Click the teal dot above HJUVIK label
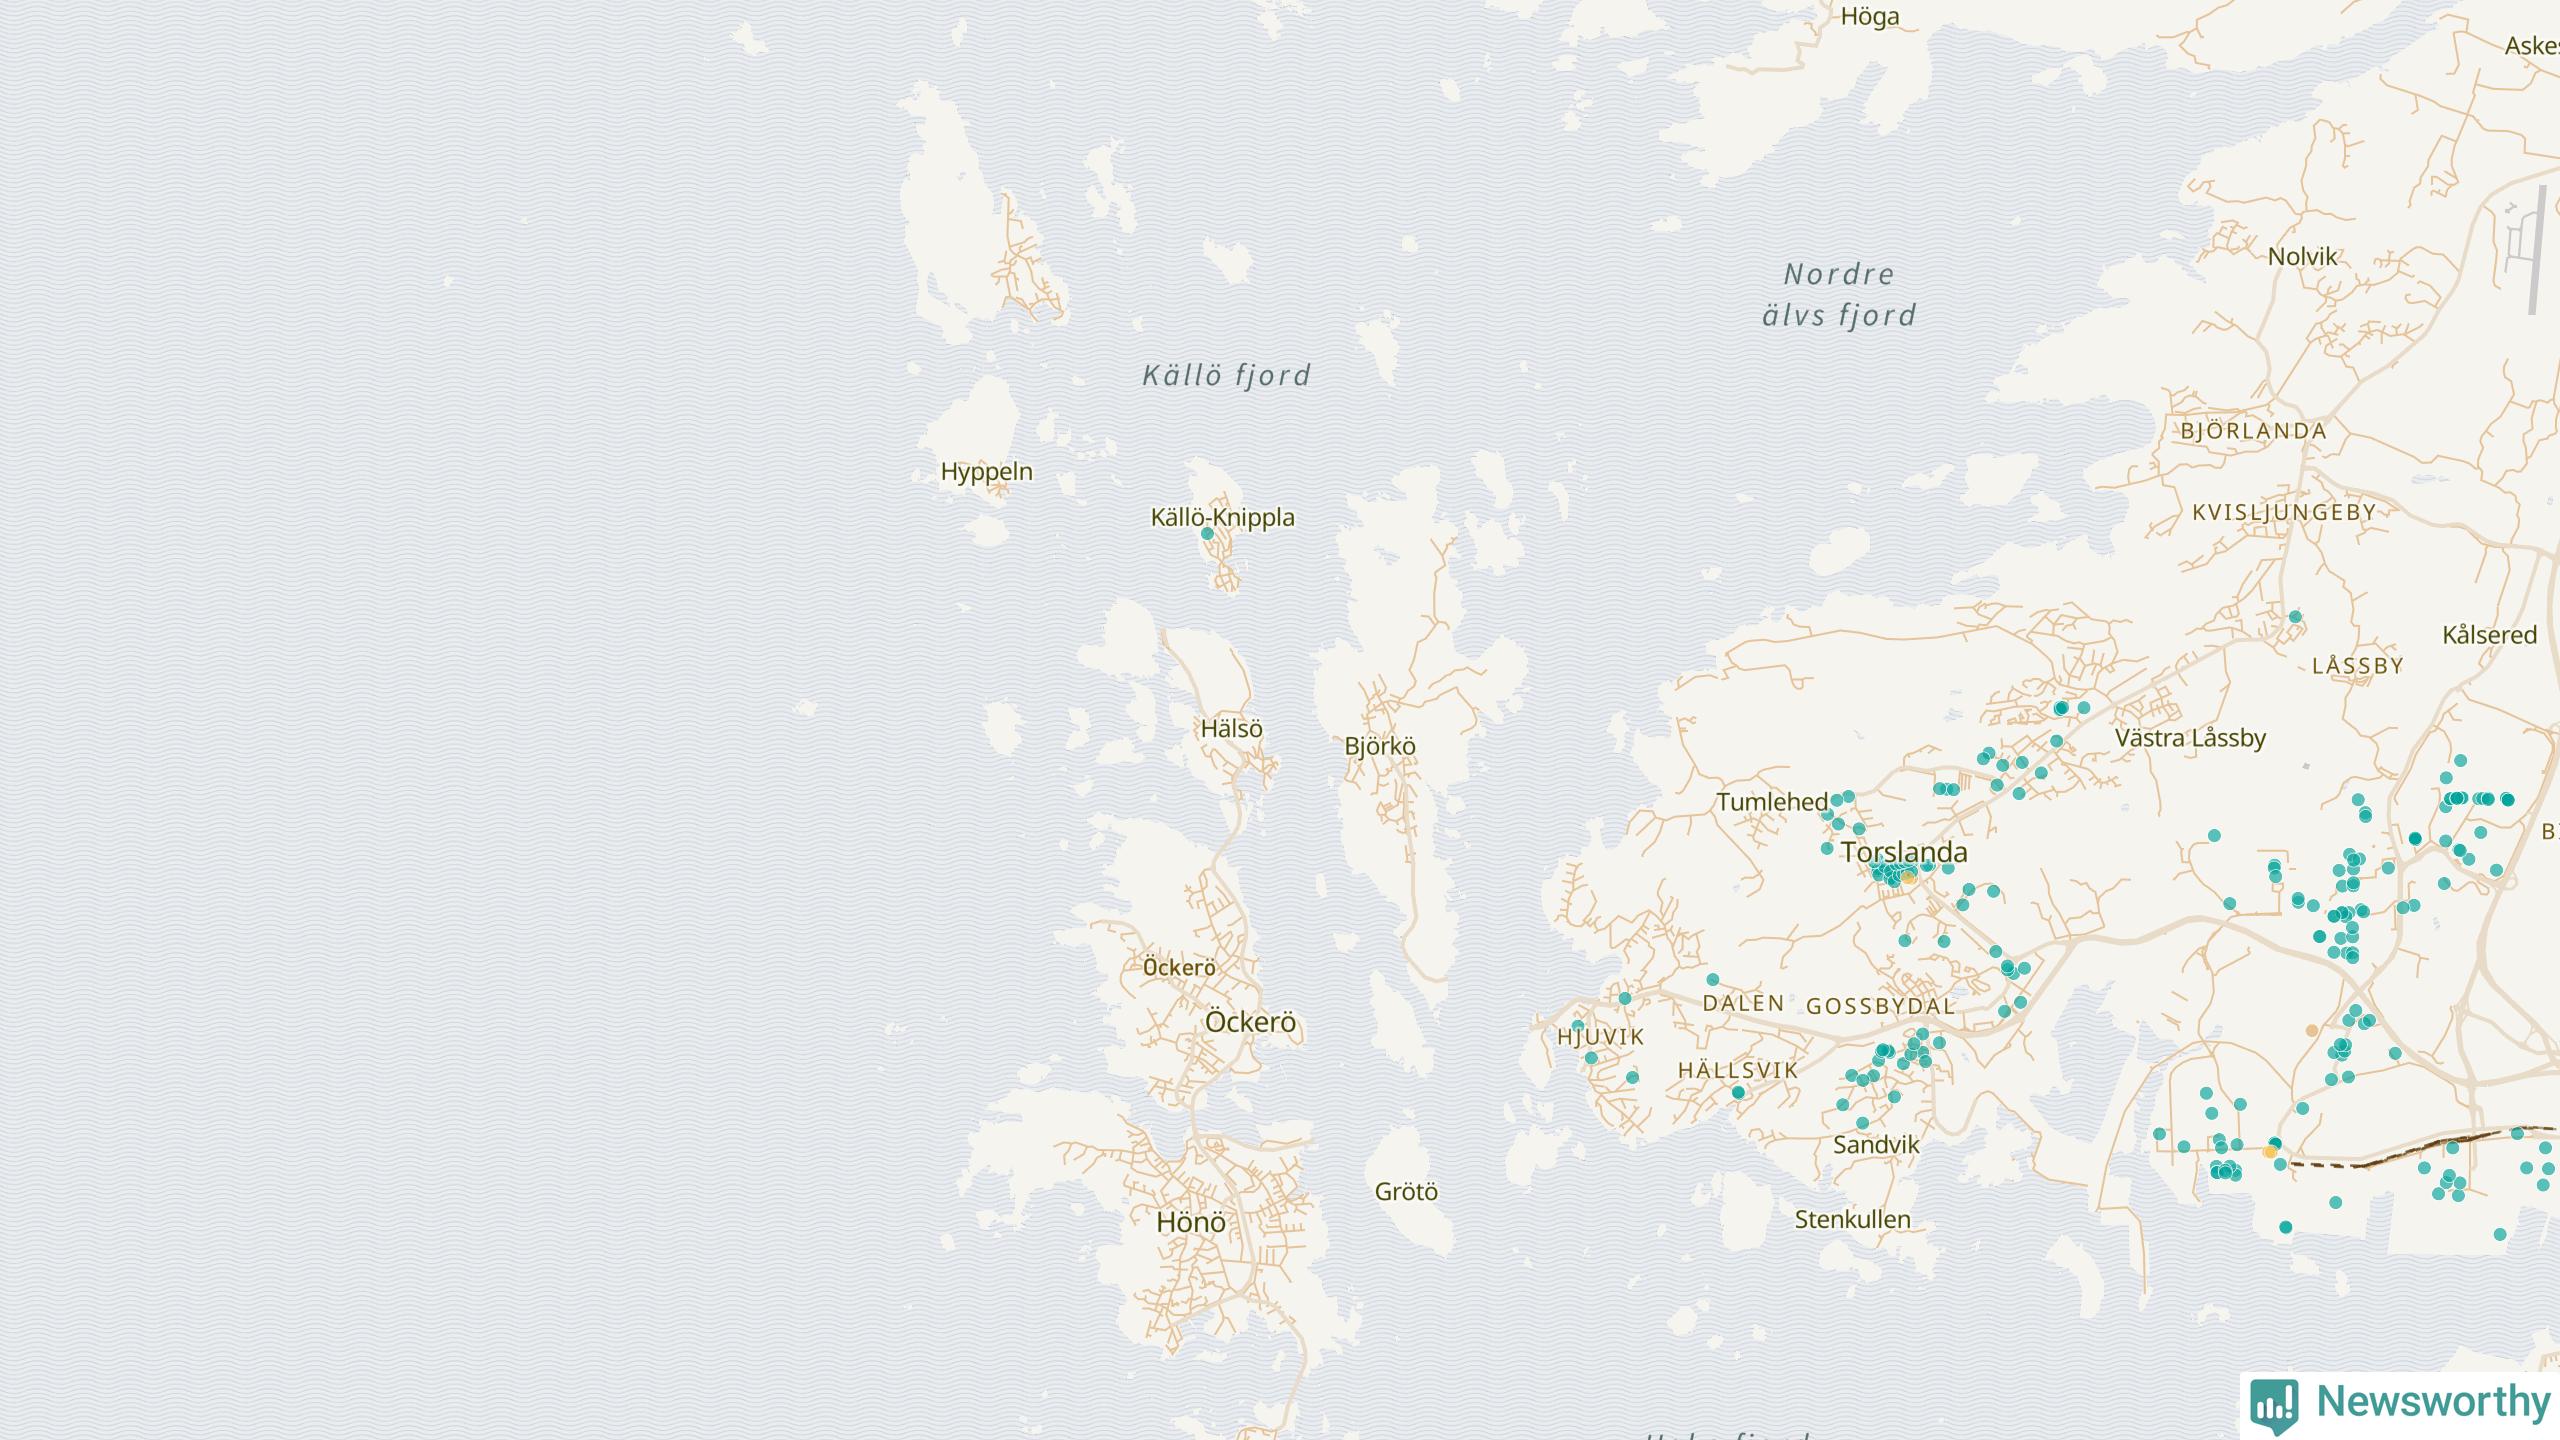The width and height of the screenshot is (2560, 1440). [1578, 1026]
